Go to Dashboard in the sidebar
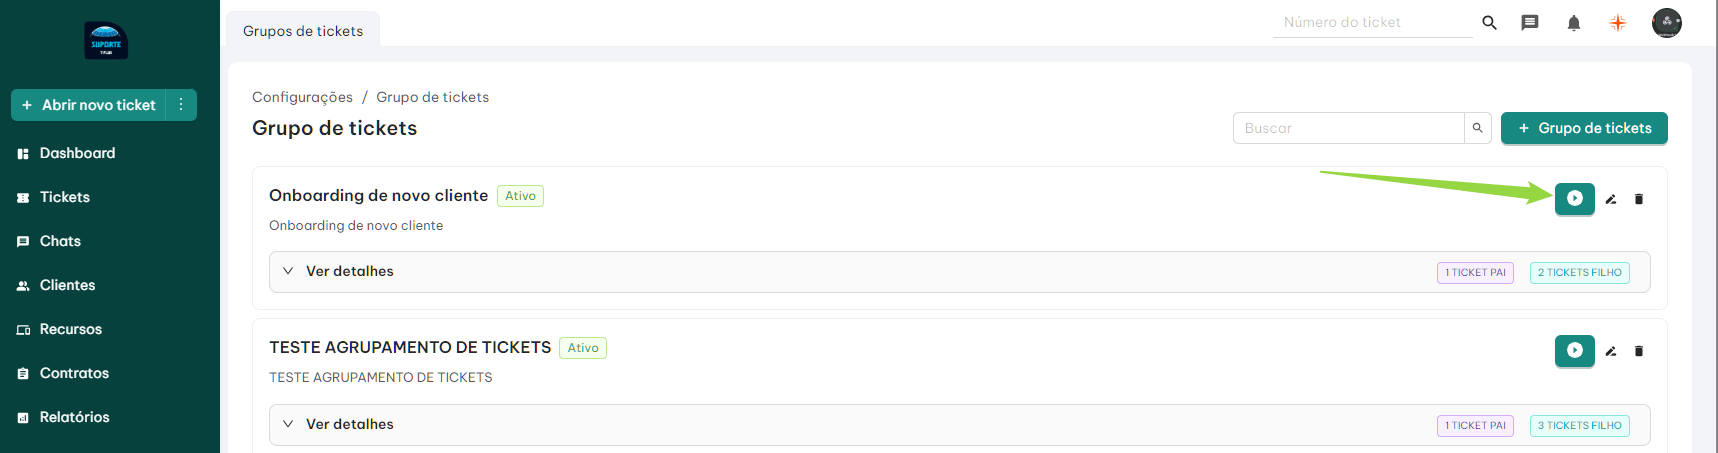 coord(77,153)
